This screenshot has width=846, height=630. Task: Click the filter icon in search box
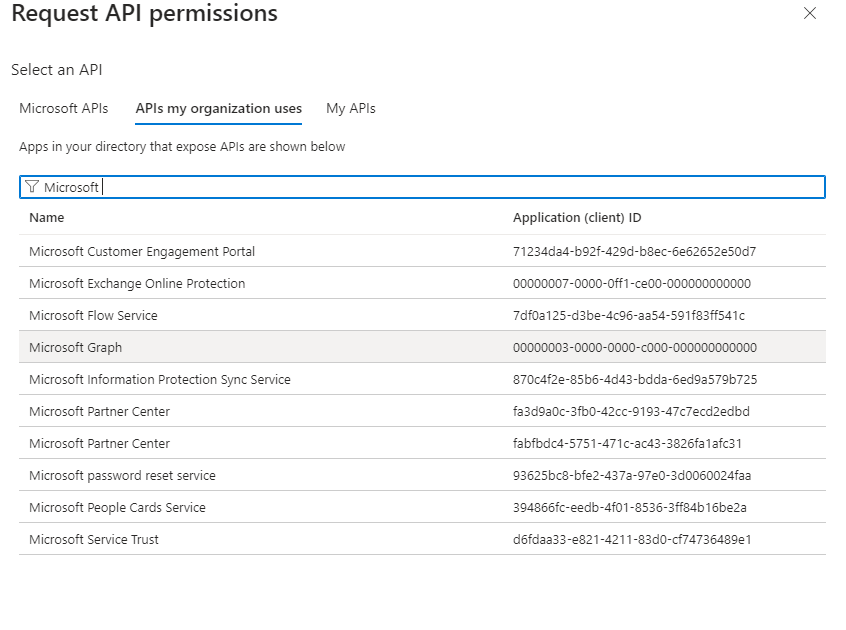tap(32, 187)
